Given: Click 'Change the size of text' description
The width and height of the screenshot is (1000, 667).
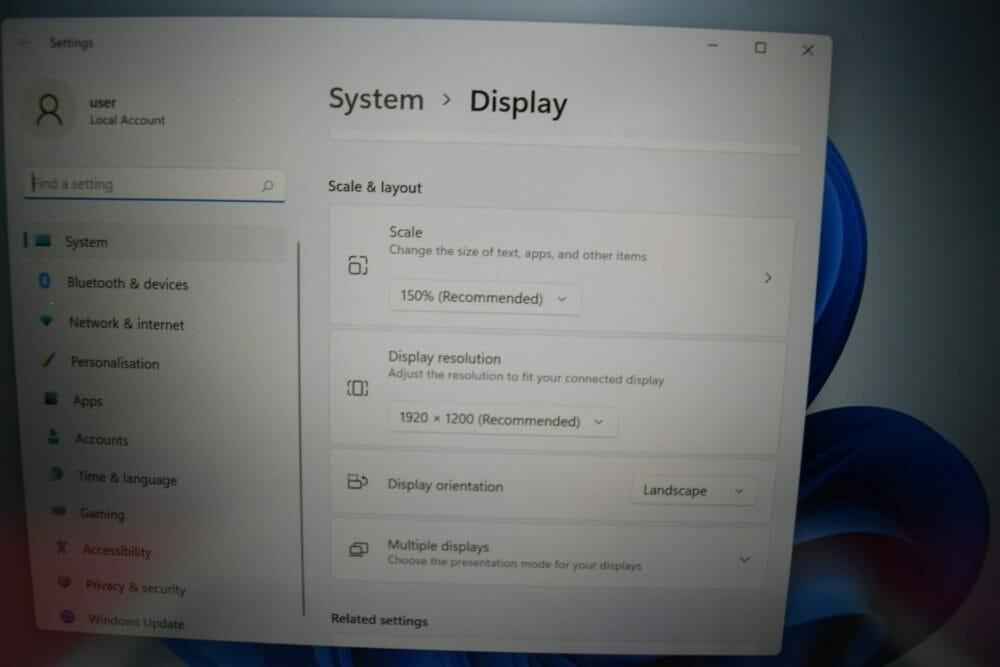Looking at the screenshot, I should 518,253.
